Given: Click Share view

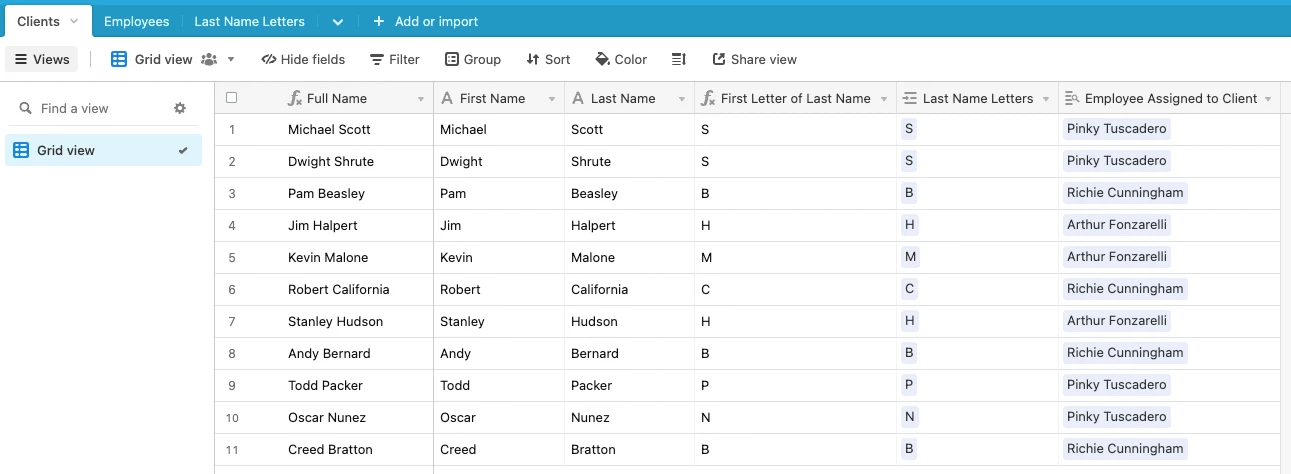Looking at the screenshot, I should point(754,59).
